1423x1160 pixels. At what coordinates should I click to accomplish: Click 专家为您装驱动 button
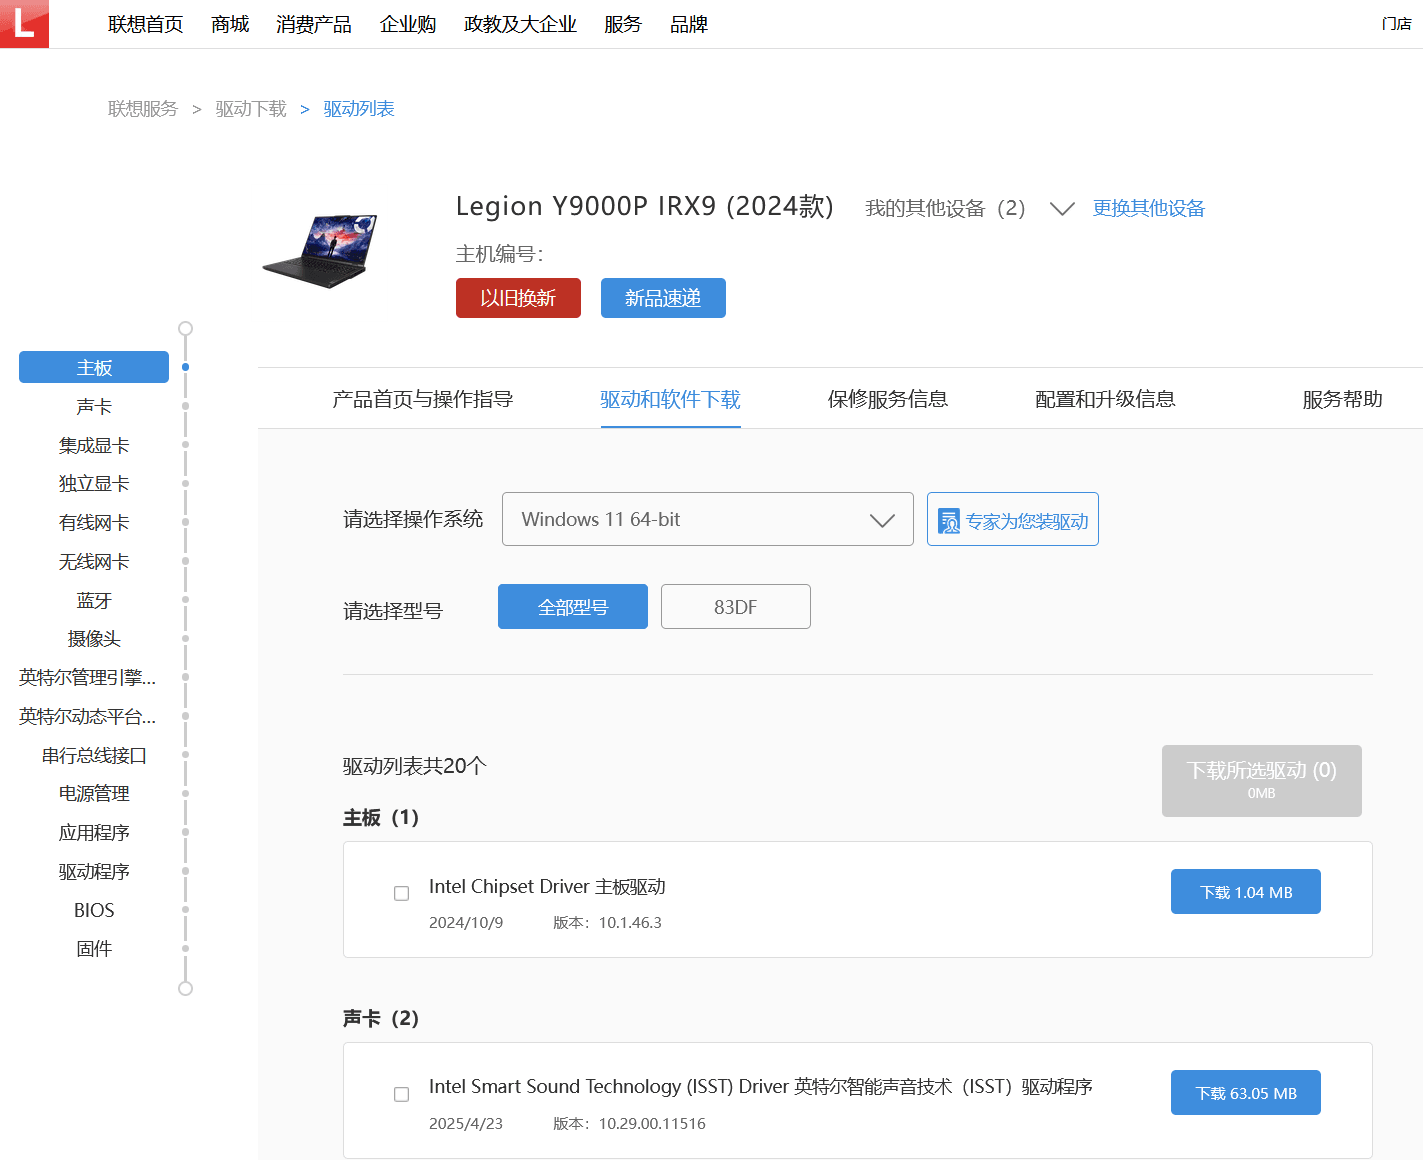pyautogui.click(x=1013, y=519)
